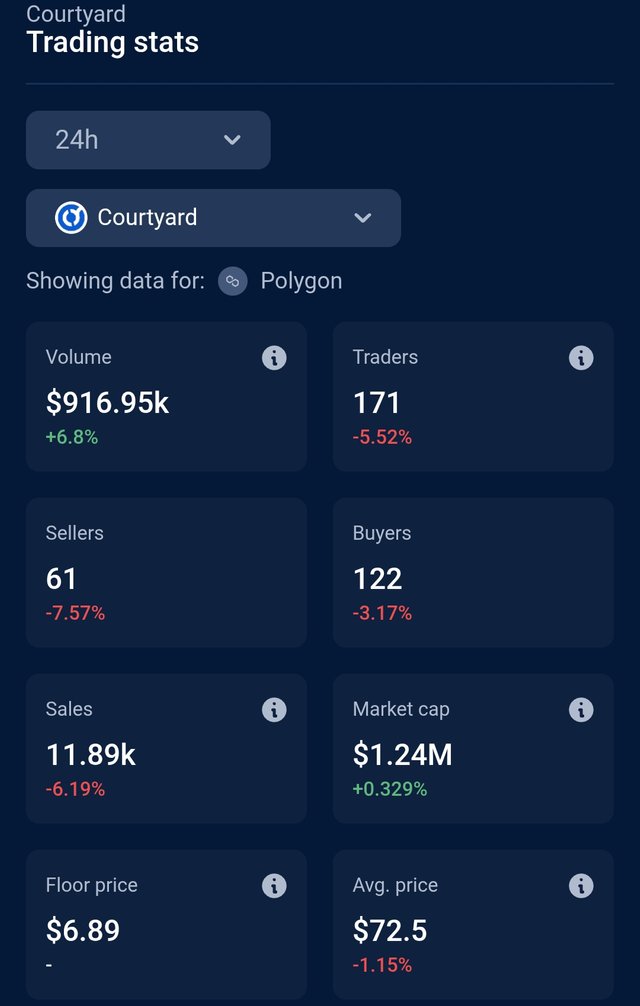Click the chevron arrow of Courtyard selector

click(x=363, y=217)
